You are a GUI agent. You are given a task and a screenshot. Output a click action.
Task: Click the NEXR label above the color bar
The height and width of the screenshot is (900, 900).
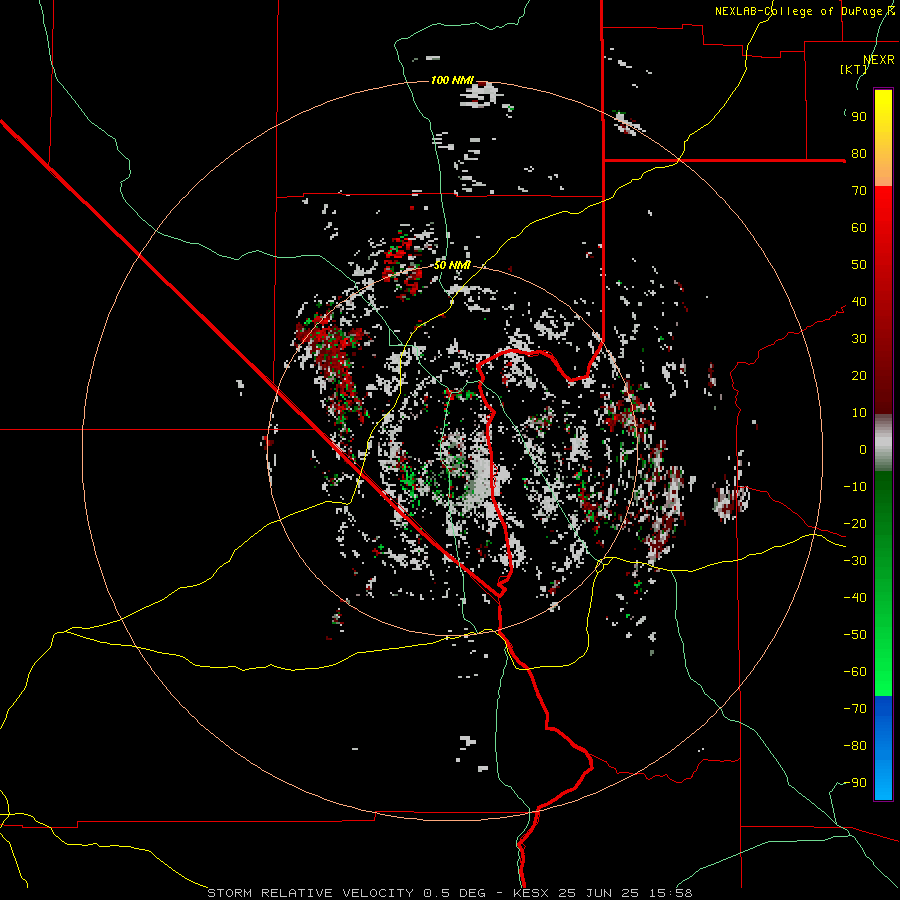(x=879, y=60)
